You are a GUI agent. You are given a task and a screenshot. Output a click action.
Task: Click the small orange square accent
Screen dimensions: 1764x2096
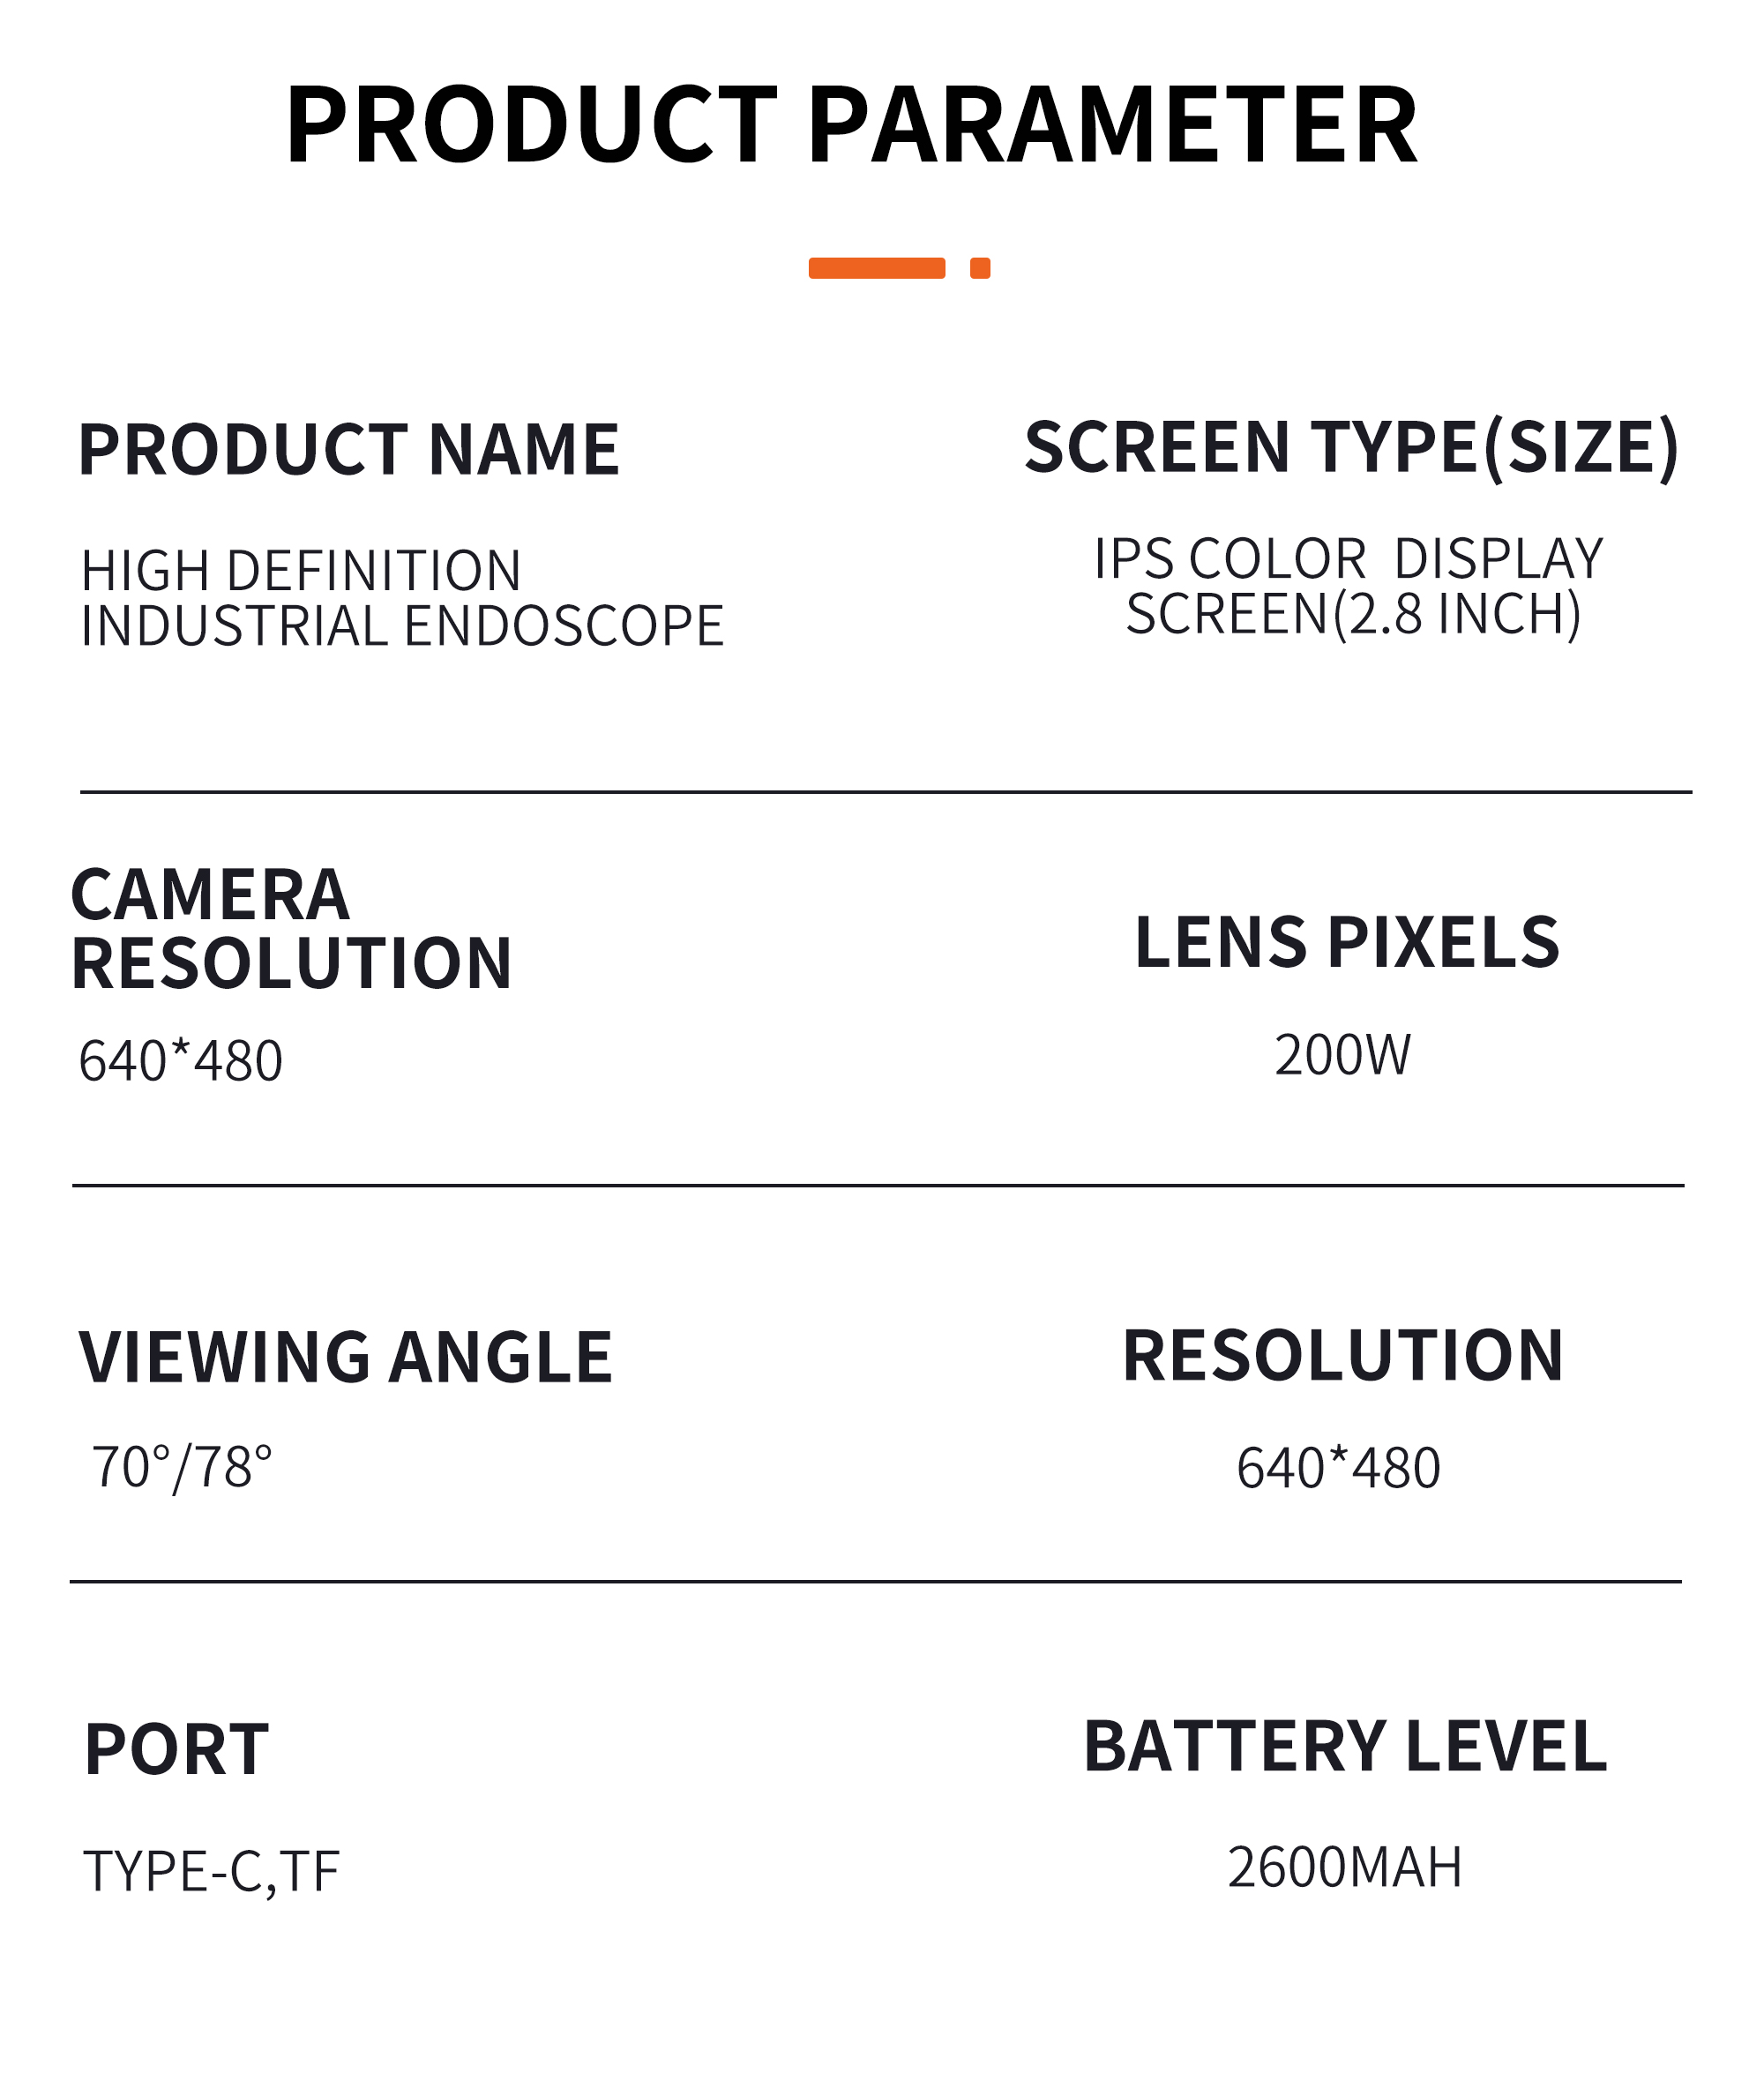[x=980, y=268]
